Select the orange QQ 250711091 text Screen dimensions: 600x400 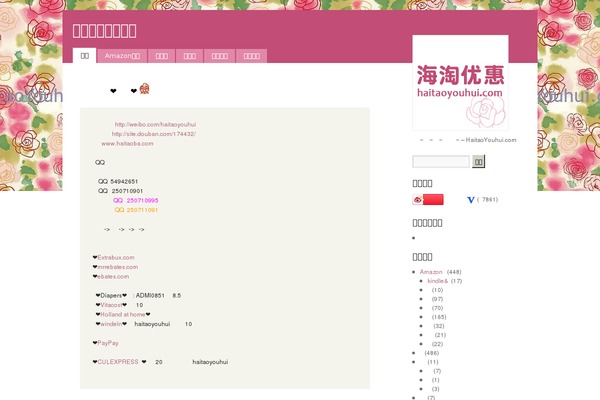(136, 210)
